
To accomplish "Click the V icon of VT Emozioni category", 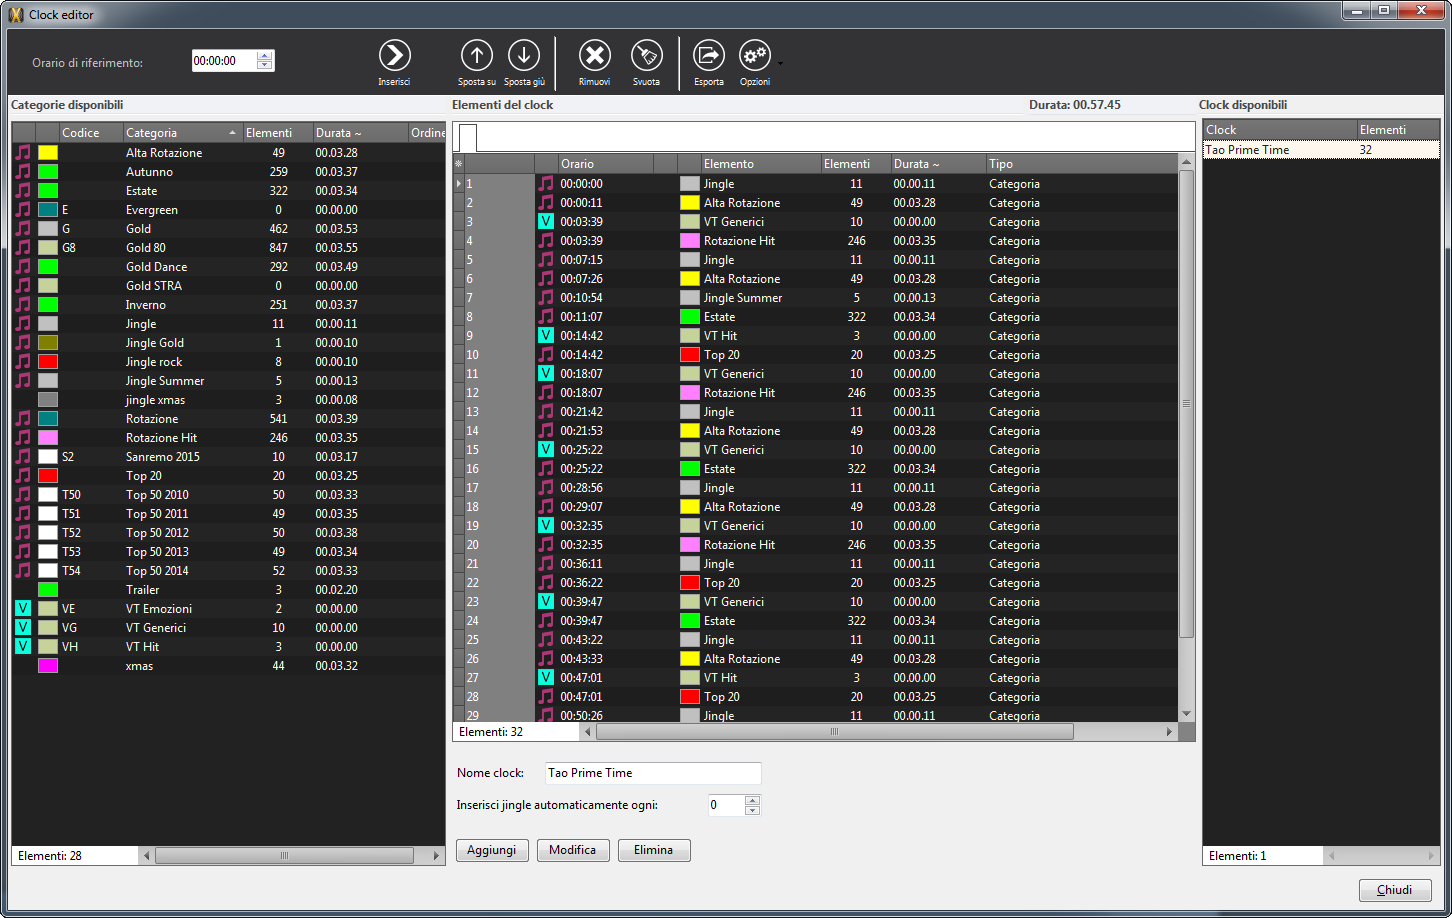I will tap(23, 609).
